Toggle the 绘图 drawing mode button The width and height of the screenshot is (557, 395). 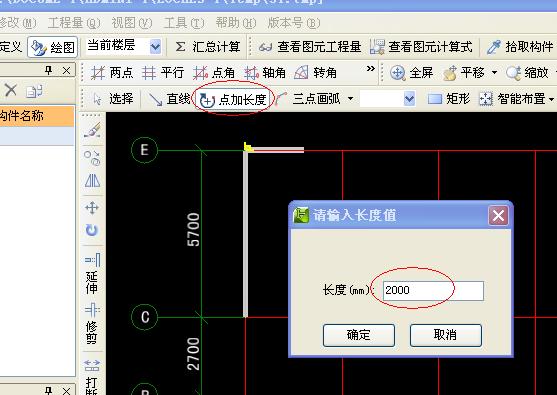(53, 47)
